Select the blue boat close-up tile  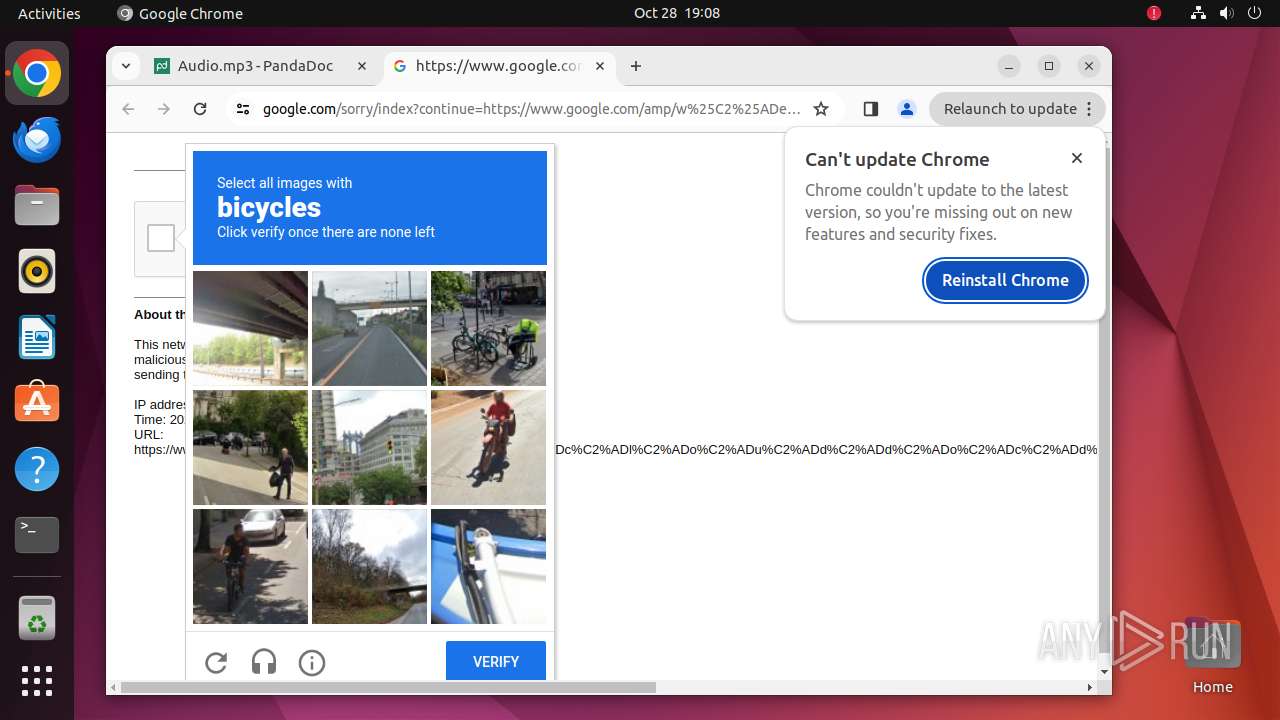(488, 566)
